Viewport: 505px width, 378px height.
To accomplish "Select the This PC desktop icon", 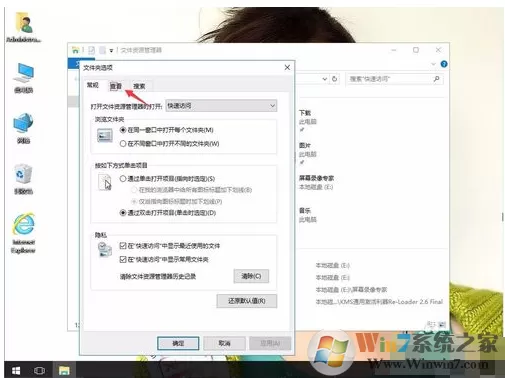I will coord(23,77).
